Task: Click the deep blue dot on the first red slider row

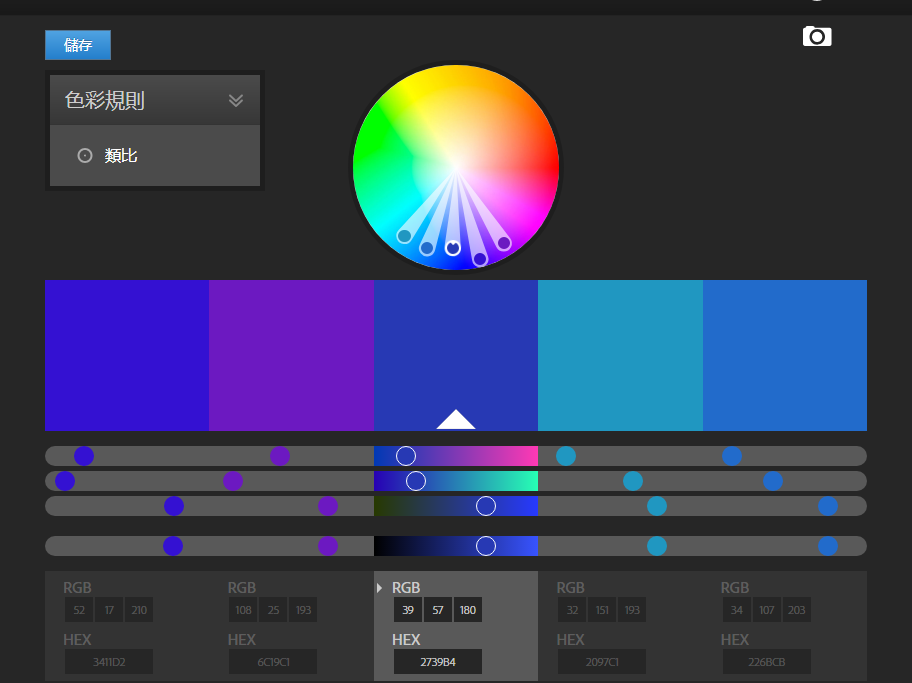Action: click(84, 456)
